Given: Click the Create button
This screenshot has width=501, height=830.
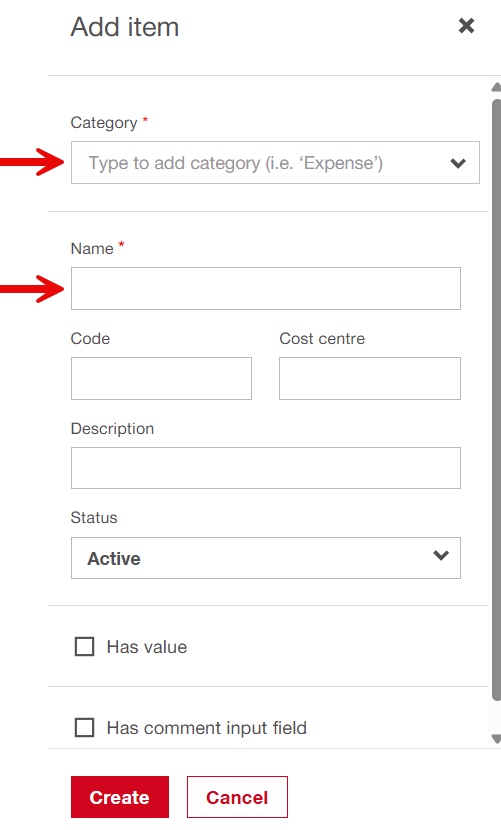Looking at the screenshot, I should point(120,797).
